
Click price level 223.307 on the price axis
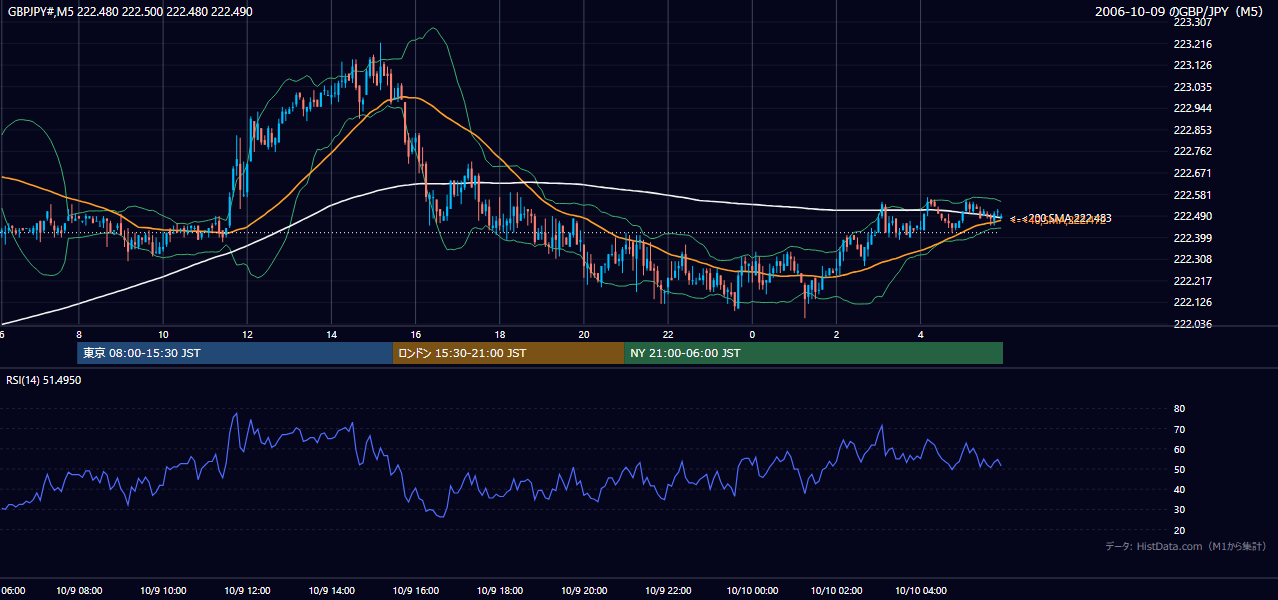1192,22
